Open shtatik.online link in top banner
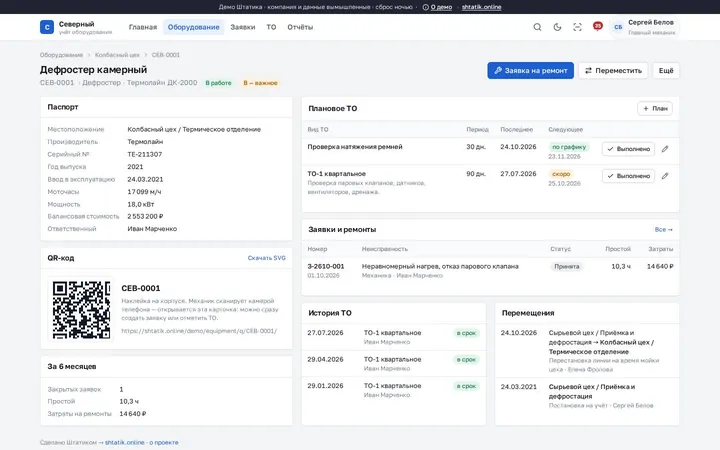This screenshot has width=720, height=450. pos(481,7)
